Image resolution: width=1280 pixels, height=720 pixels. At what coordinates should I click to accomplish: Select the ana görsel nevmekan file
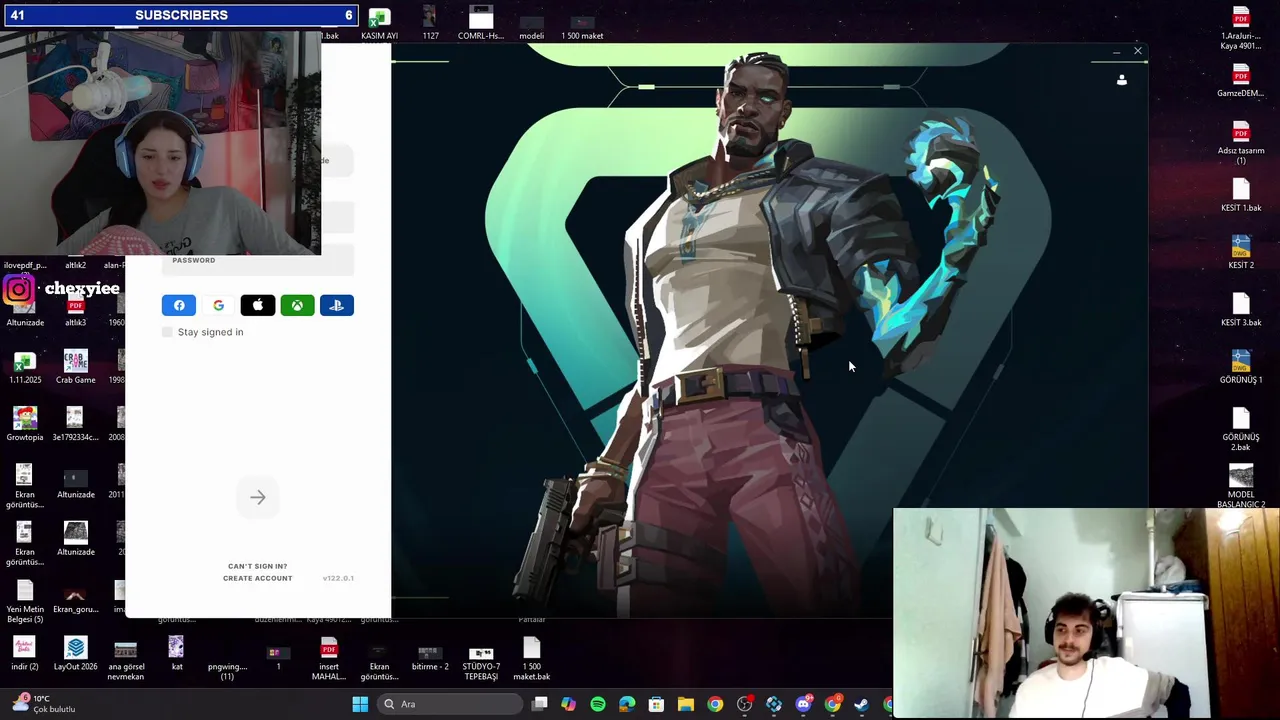pyautogui.click(x=126, y=659)
